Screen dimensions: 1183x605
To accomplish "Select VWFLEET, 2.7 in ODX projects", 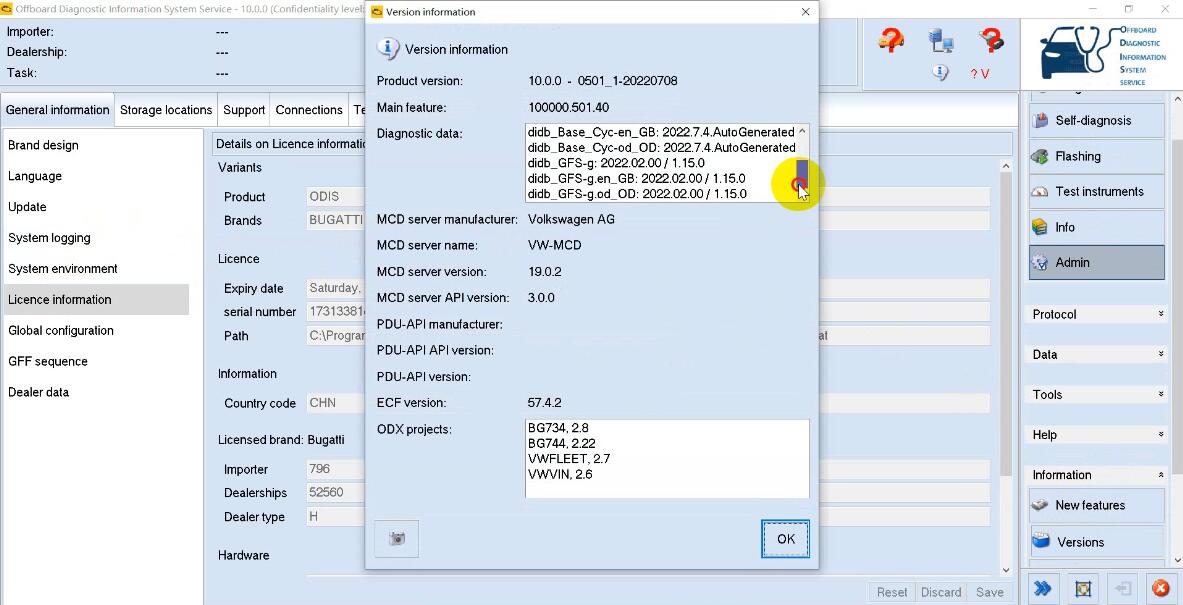I will tap(569, 459).
